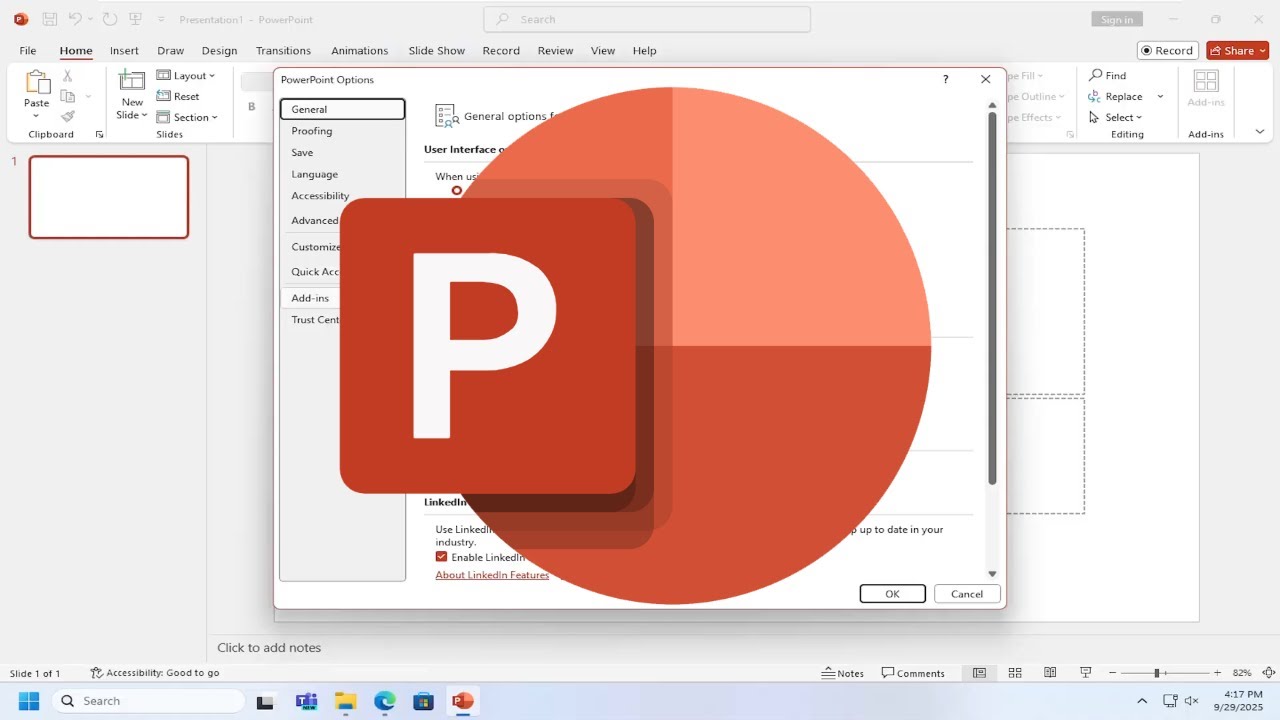Screen dimensions: 1280x720
Task: Click the help question mark in PowerPoint Options
Action: [945, 79]
